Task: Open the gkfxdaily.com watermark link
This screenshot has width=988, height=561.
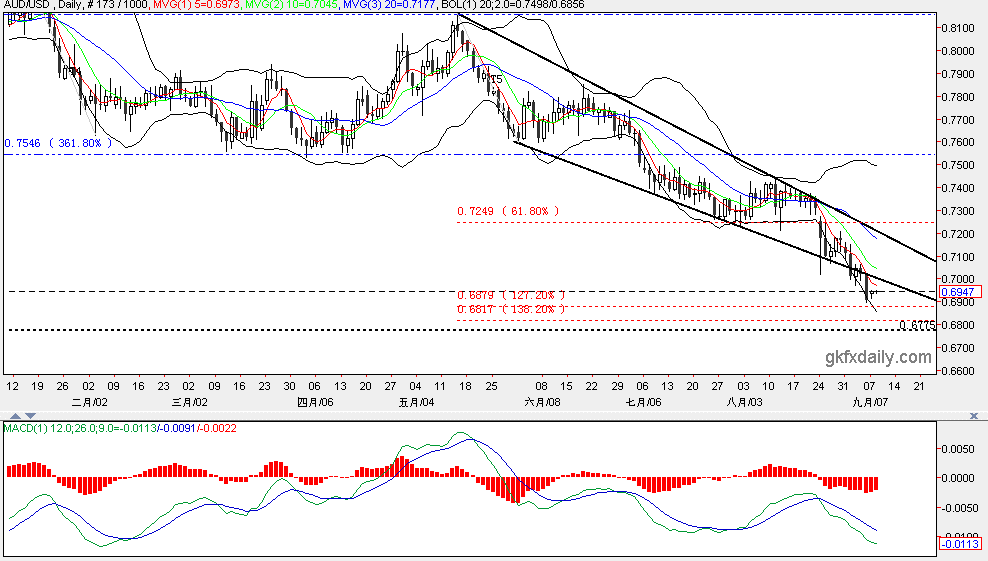Action: click(x=878, y=357)
